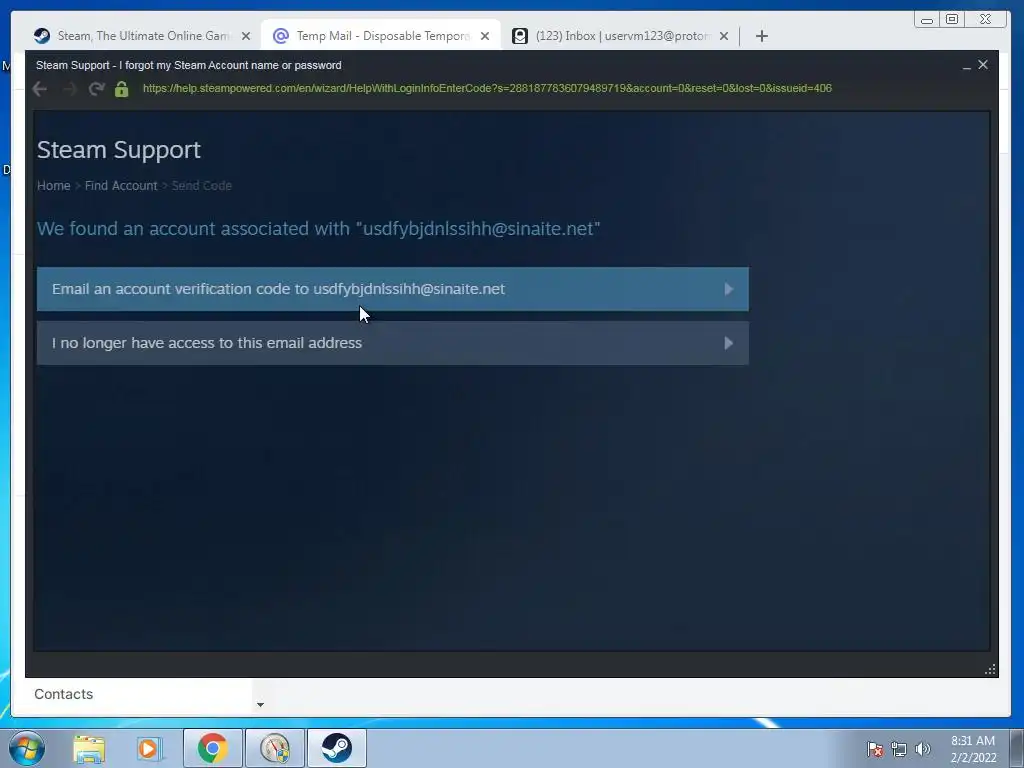Reload the Steam Support page

click(97, 89)
